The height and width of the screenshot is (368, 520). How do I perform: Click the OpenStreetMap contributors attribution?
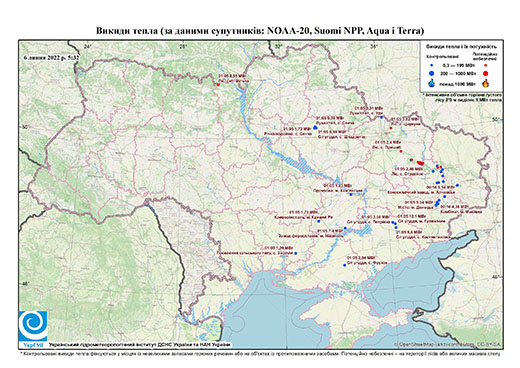click(x=448, y=344)
